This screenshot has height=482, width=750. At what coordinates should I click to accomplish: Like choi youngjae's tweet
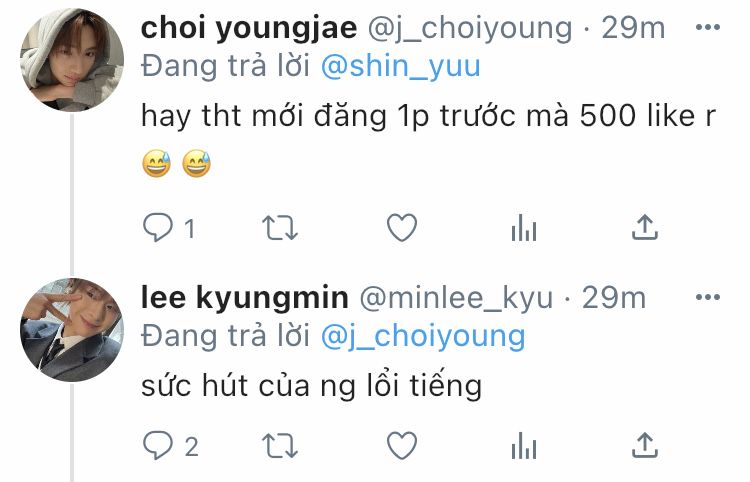coord(402,228)
